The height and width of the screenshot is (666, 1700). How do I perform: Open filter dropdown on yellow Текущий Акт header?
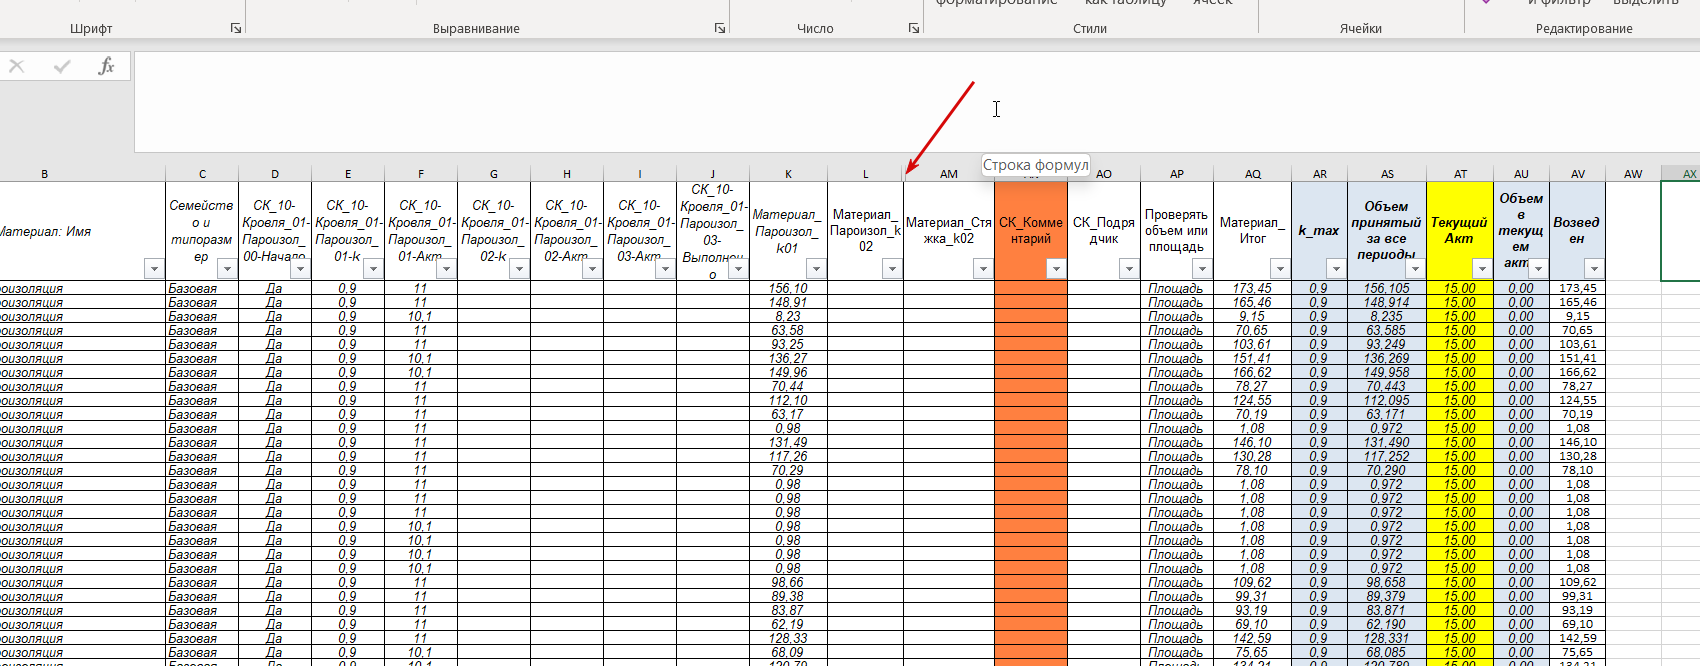point(1482,269)
